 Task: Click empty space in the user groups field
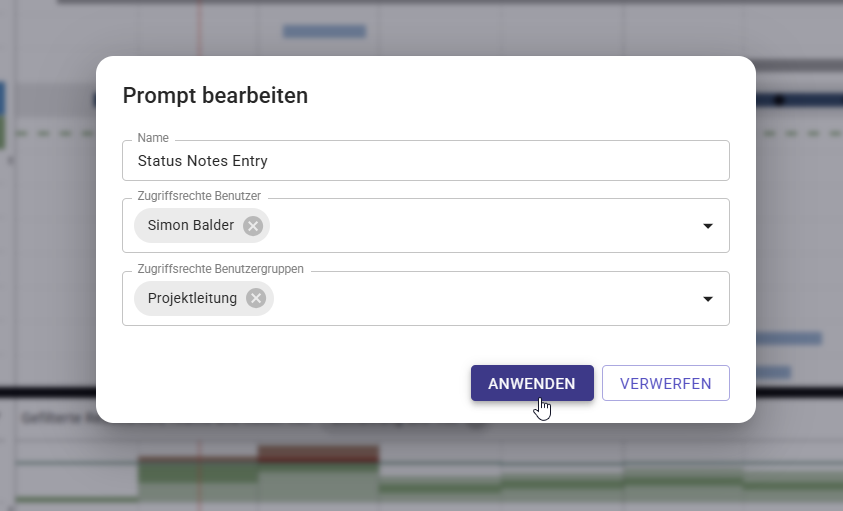pos(480,299)
